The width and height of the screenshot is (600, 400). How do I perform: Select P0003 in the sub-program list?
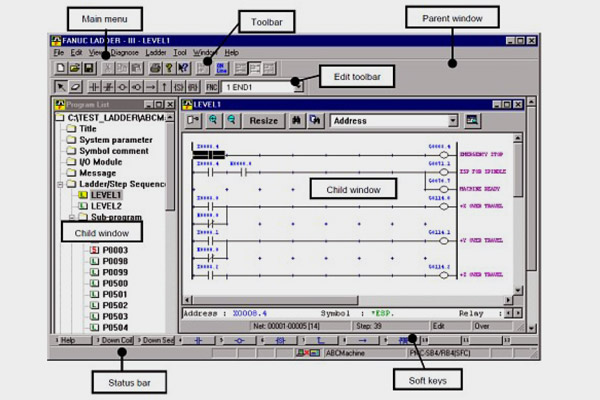(115, 250)
